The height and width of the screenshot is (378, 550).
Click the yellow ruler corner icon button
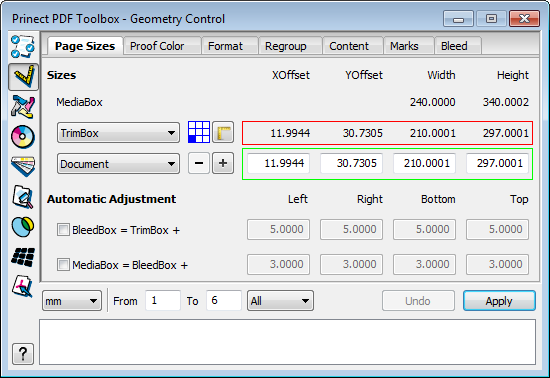[223, 133]
